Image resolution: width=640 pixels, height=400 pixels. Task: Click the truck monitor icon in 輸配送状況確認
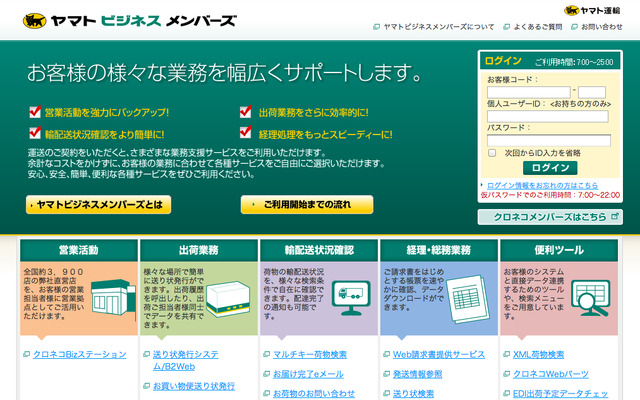(x=351, y=298)
